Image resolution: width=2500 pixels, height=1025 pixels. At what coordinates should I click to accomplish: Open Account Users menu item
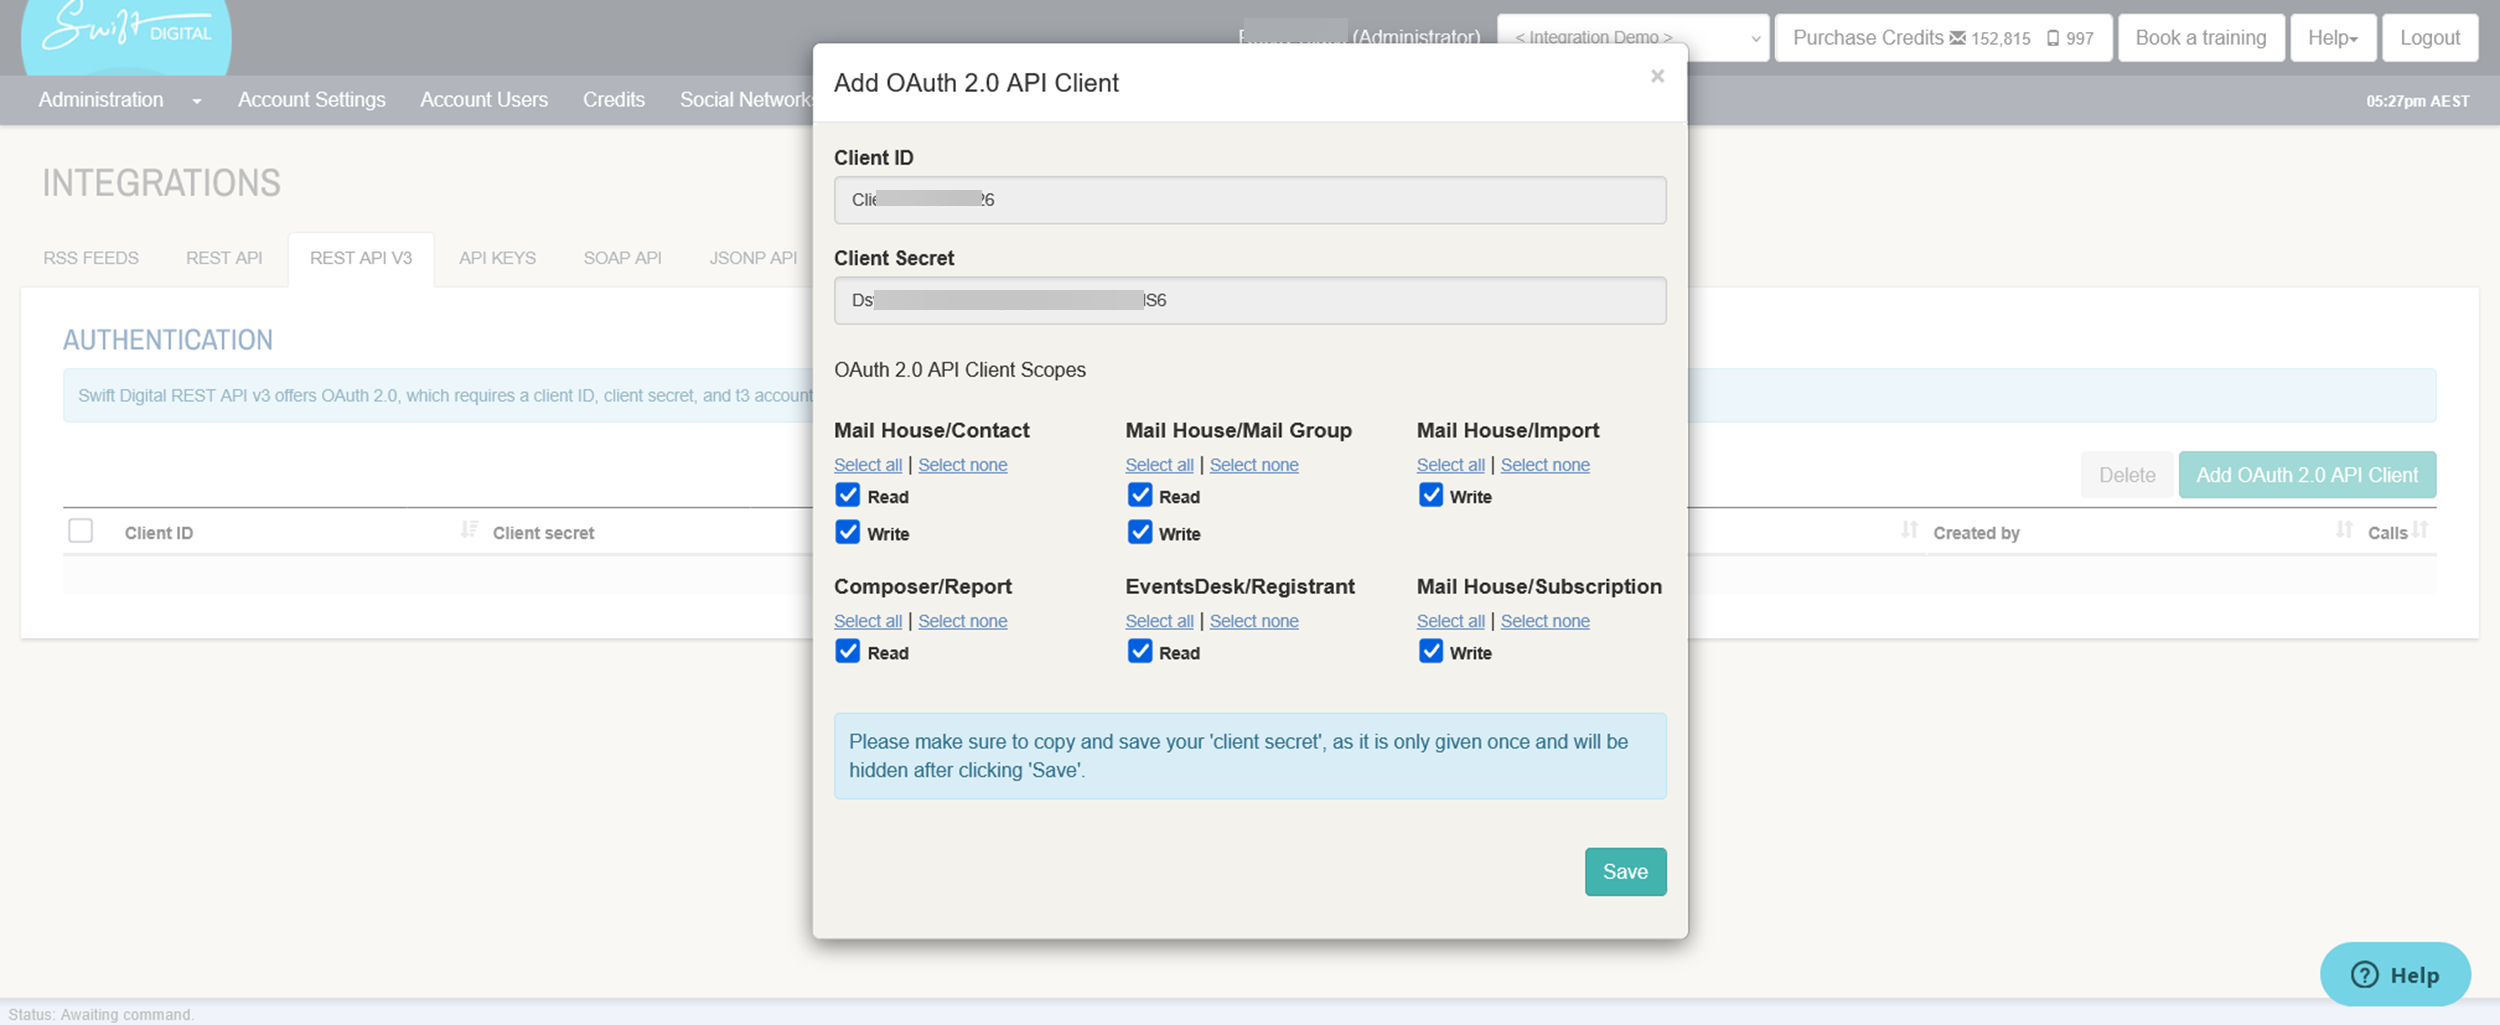click(x=484, y=100)
